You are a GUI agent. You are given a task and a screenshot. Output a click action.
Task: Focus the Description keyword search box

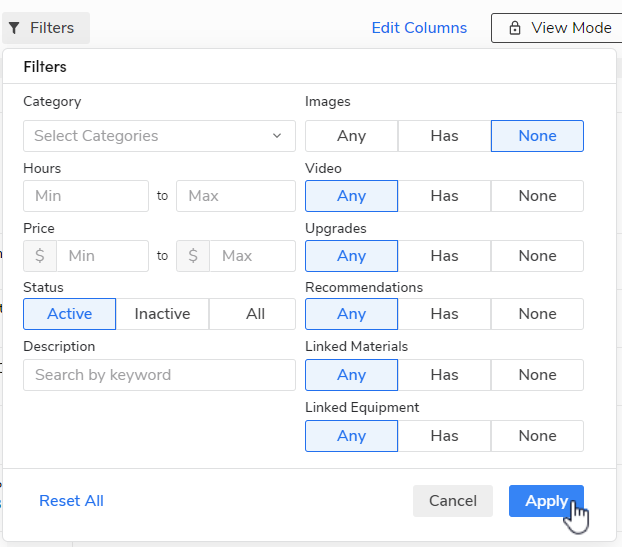point(159,375)
